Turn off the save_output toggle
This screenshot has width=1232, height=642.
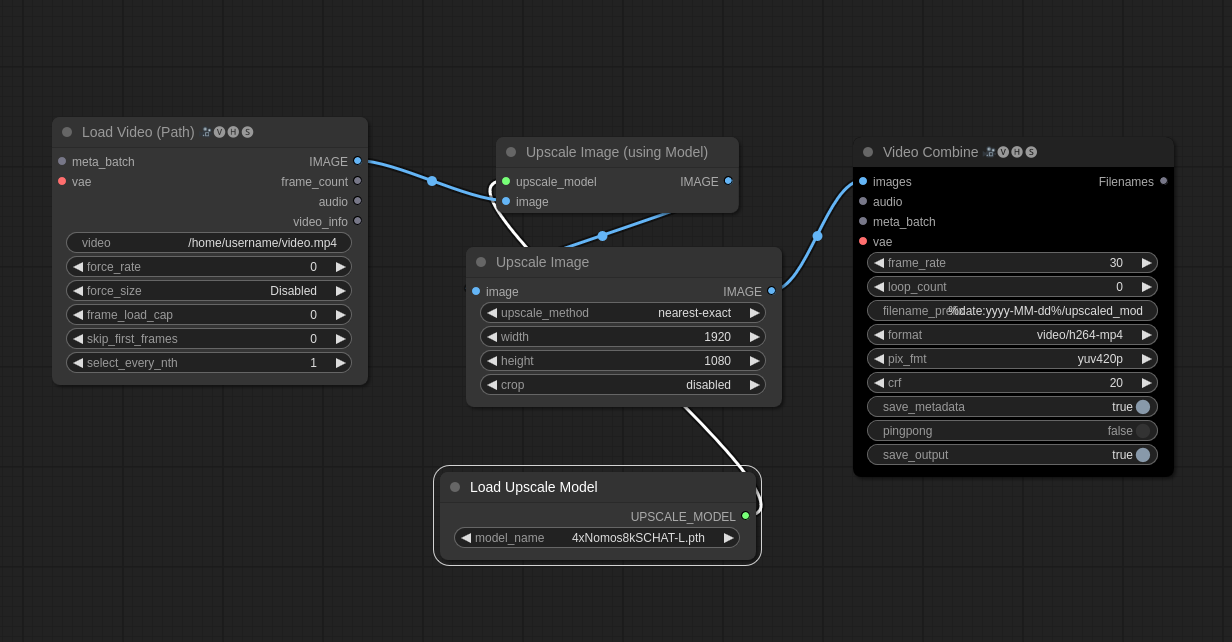1142,455
